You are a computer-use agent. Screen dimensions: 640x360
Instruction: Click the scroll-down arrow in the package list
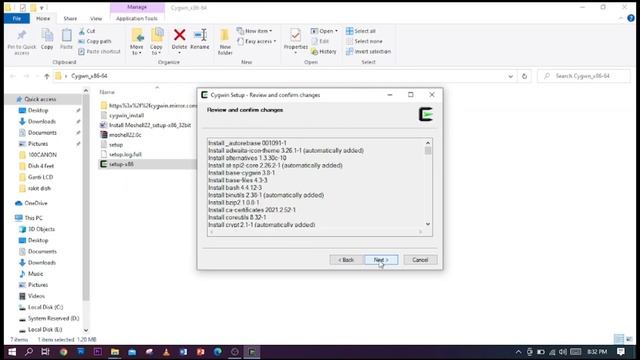tap(428, 224)
